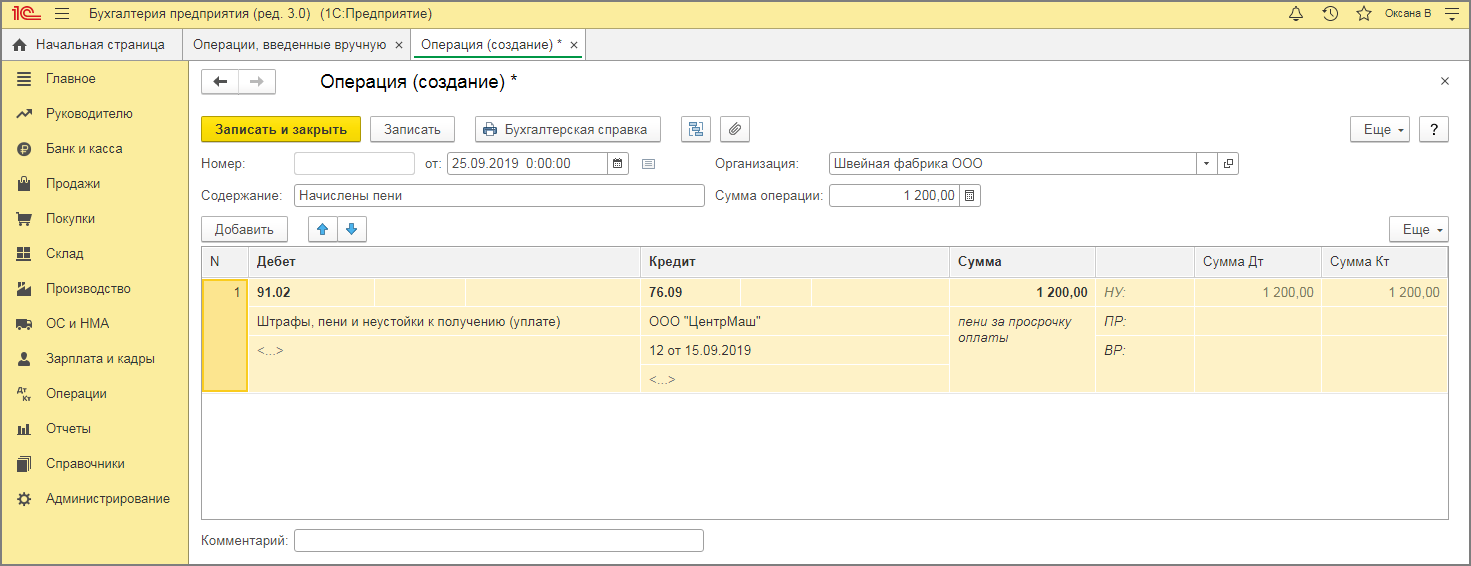Switch to Операции, введенные вручную tab

[289, 45]
